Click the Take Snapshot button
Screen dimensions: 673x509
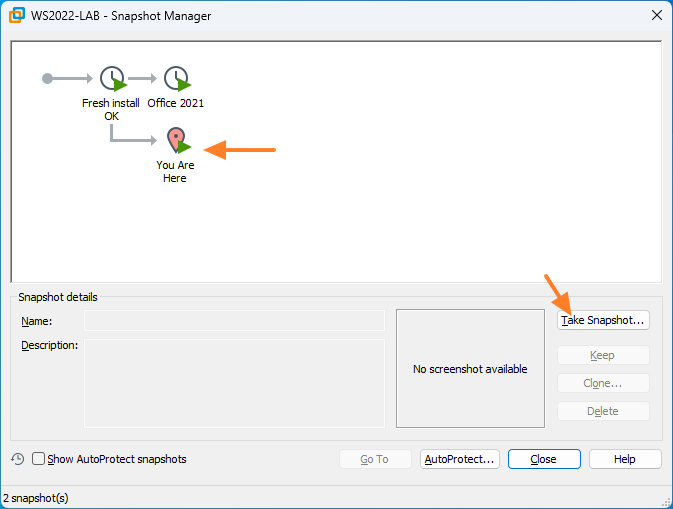tap(603, 320)
